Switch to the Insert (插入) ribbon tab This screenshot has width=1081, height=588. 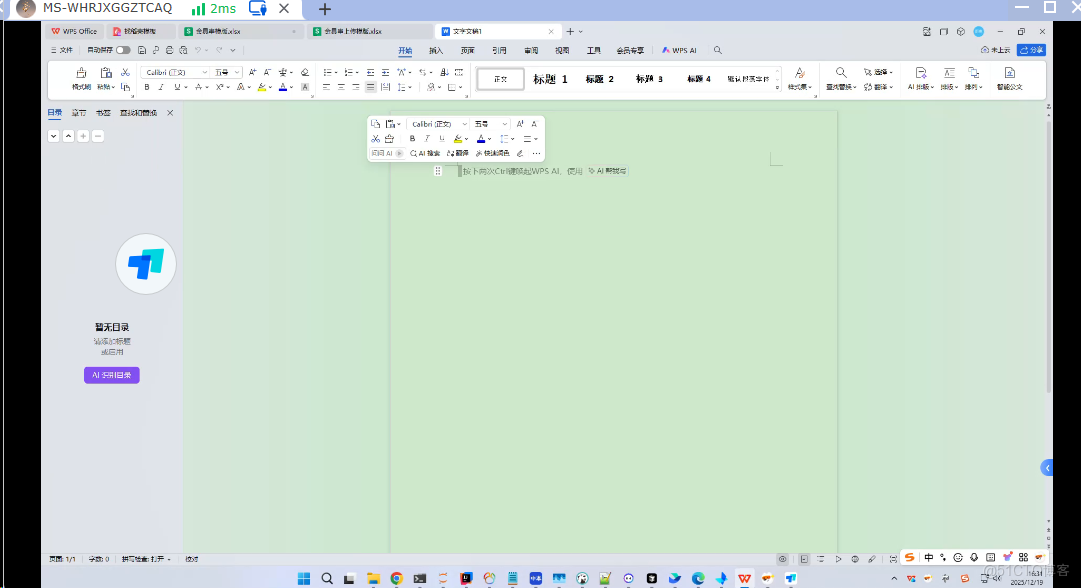pos(436,49)
